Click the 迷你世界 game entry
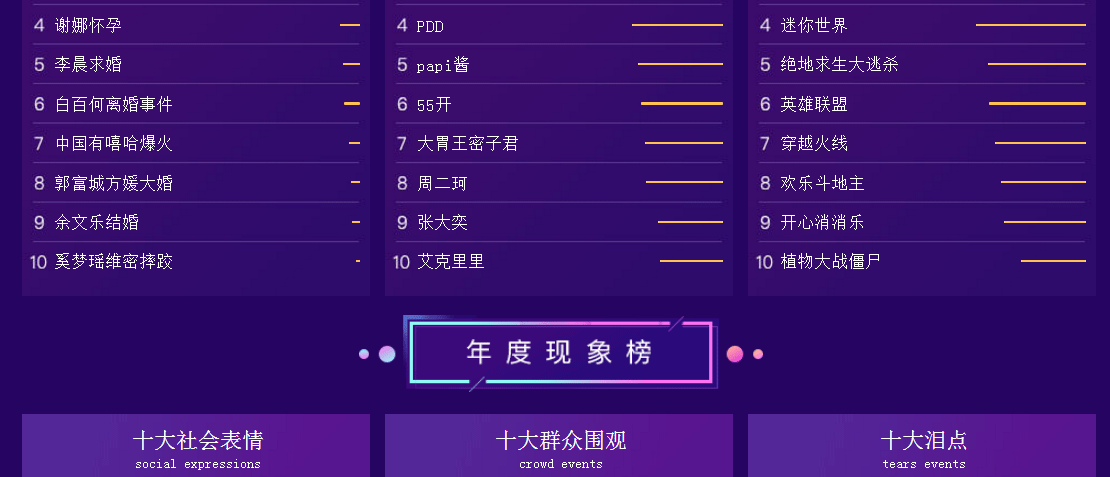The height and width of the screenshot is (477, 1110). pos(922,25)
